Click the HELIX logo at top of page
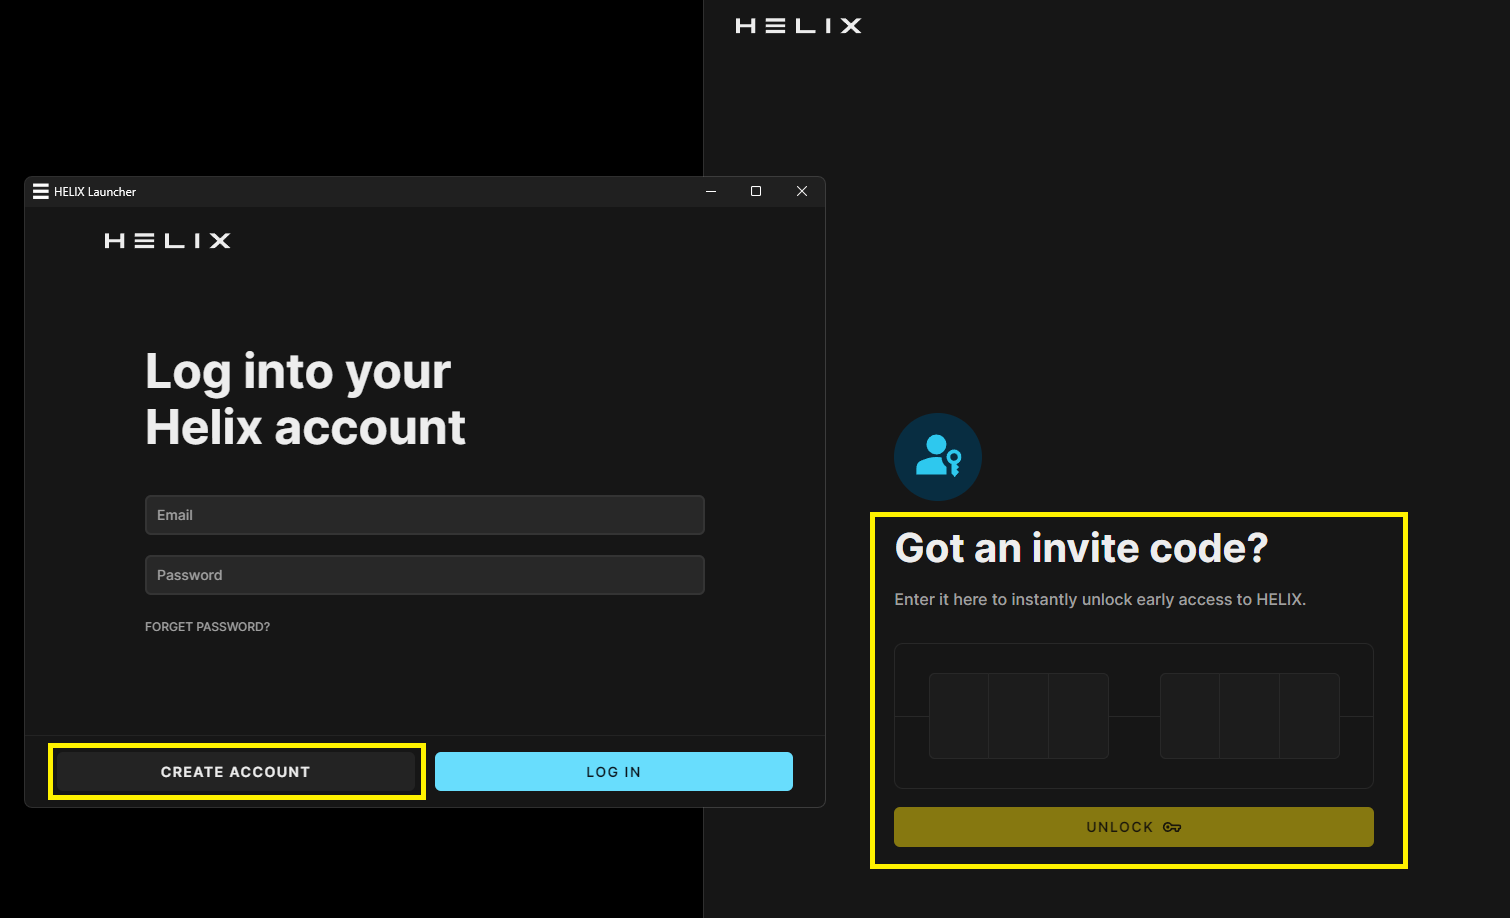 pyautogui.click(x=798, y=26)
